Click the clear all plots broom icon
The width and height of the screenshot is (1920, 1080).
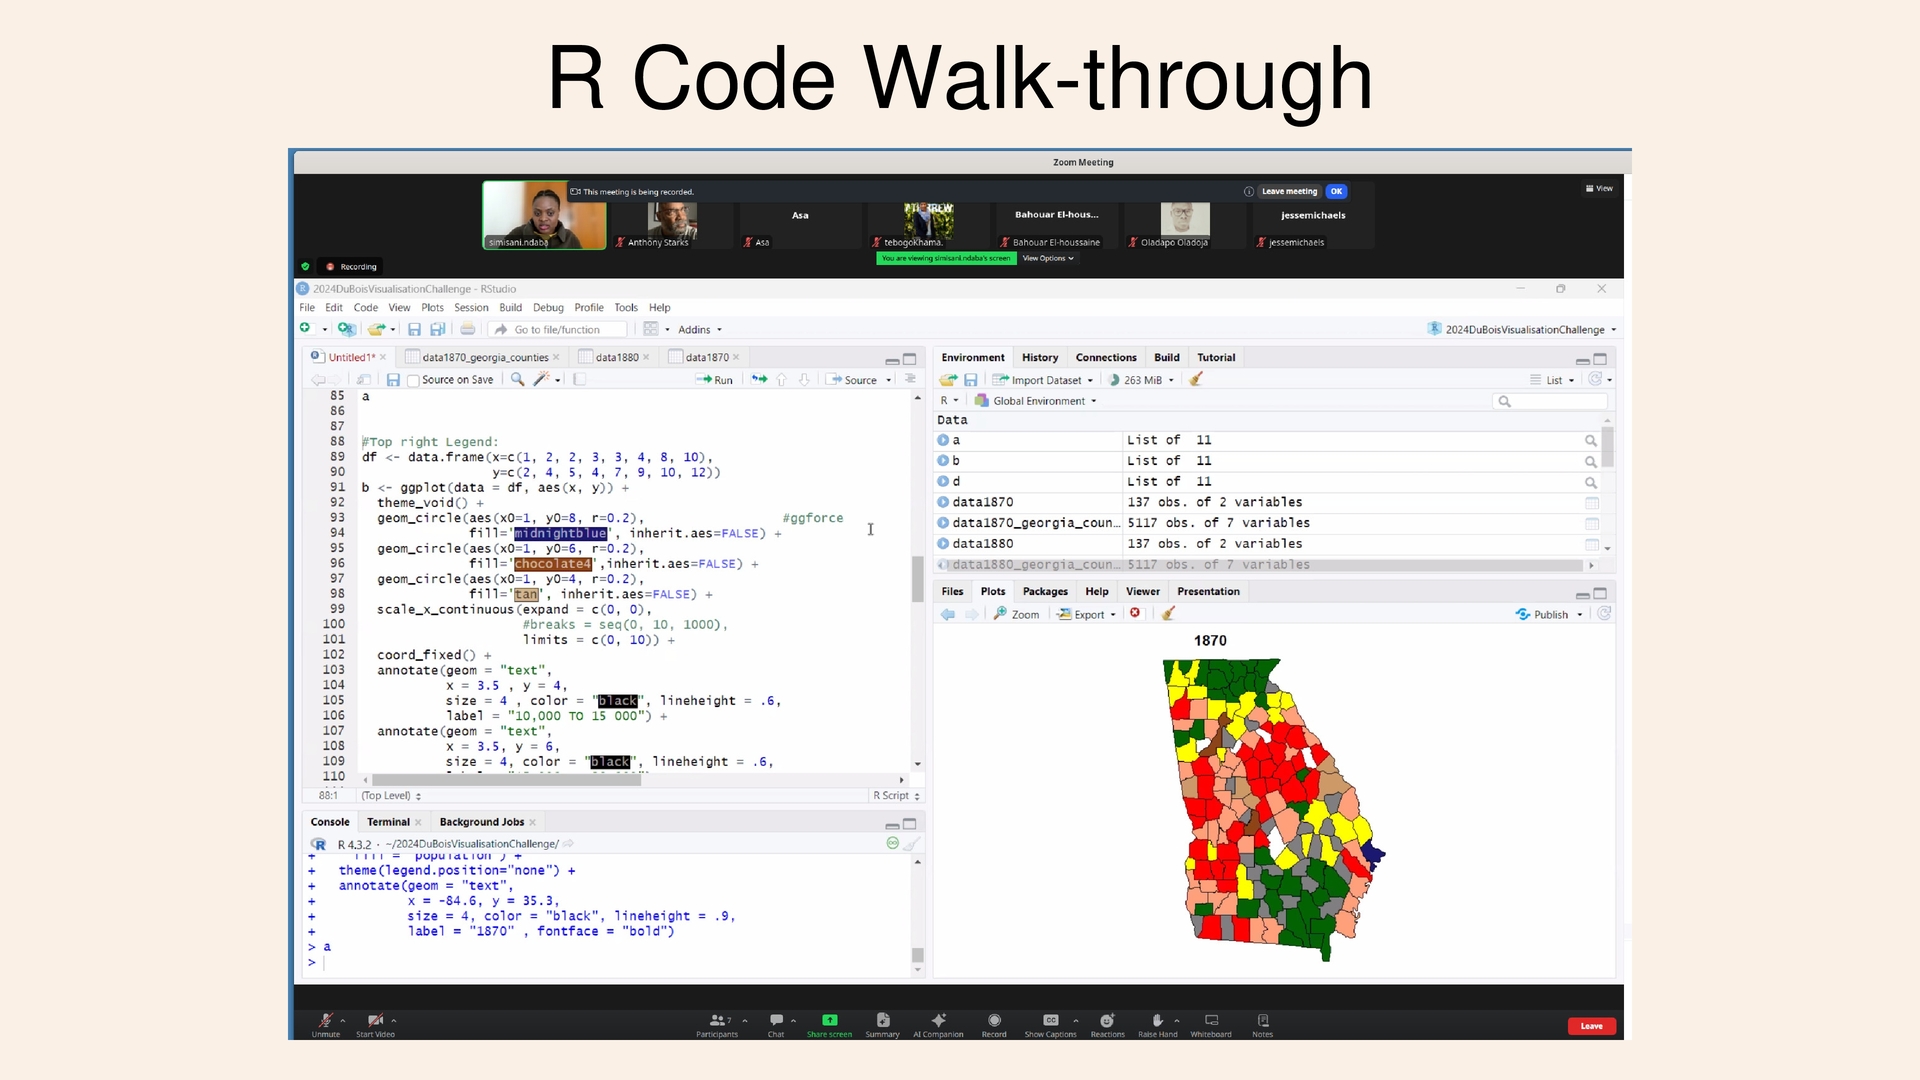[x=1168, y=614]
